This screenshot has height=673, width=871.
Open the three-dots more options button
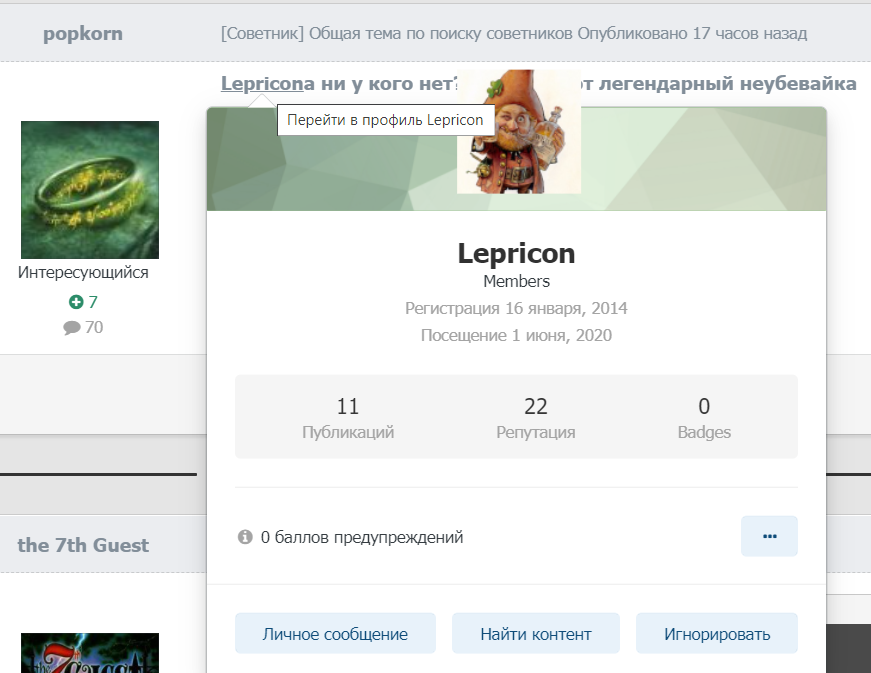click(x=769, y=536)
